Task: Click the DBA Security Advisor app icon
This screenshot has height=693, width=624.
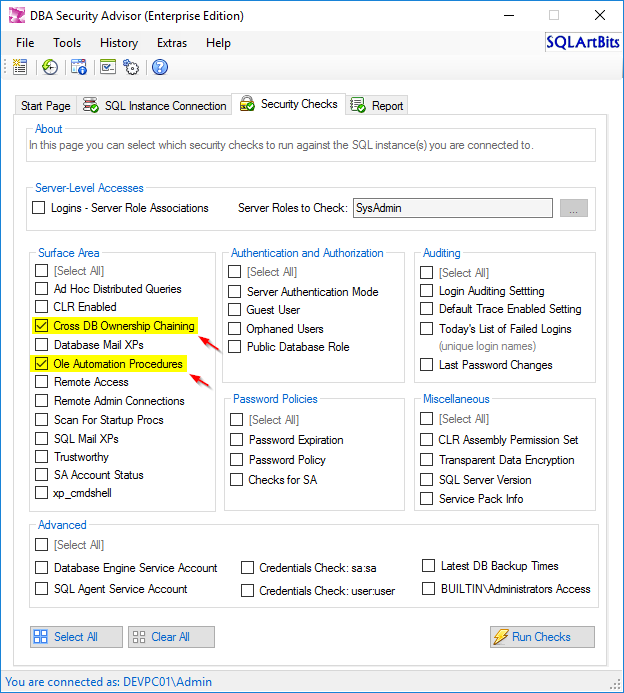Action: click(17, 15)
